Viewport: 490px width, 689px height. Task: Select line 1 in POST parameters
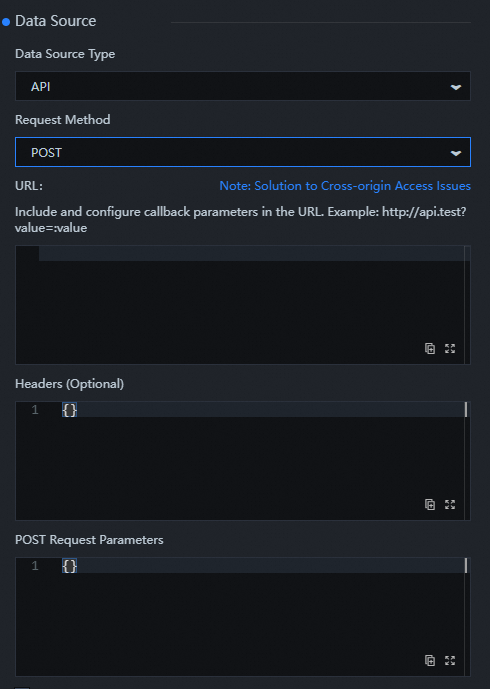tap(35, 566)
